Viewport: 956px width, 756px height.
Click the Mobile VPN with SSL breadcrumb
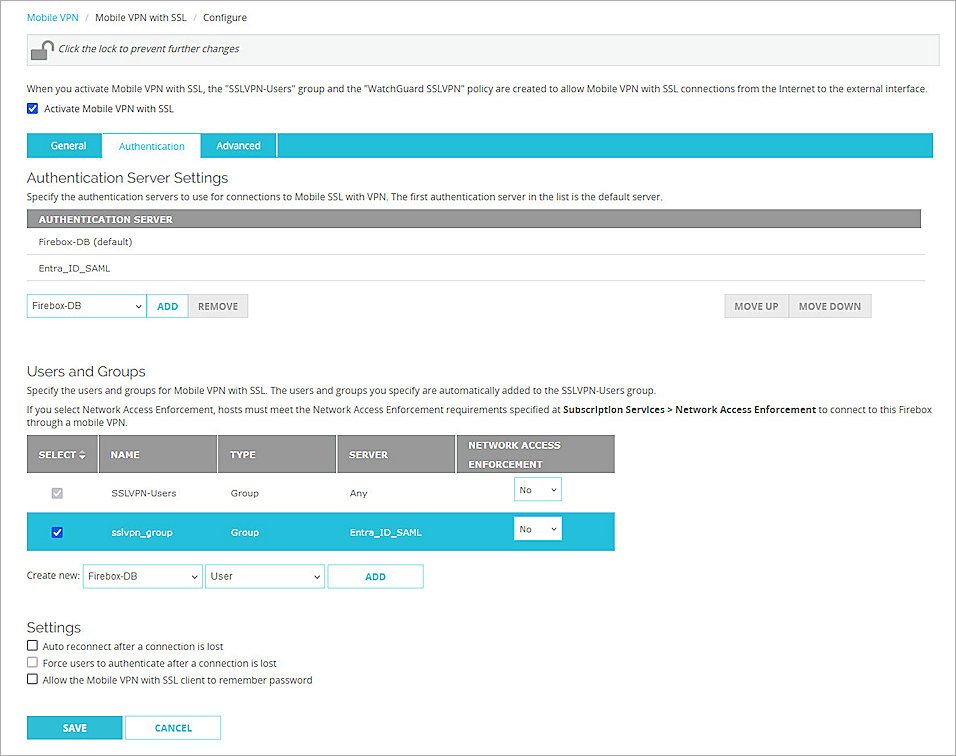click(142, 17)
